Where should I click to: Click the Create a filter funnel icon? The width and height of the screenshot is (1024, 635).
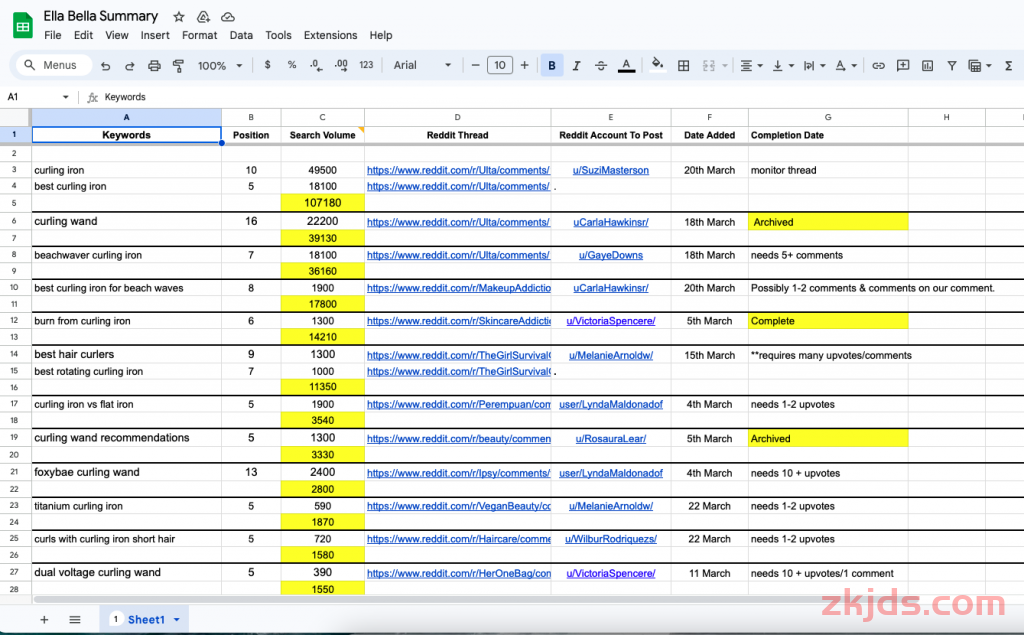click(x=952, y=65)
